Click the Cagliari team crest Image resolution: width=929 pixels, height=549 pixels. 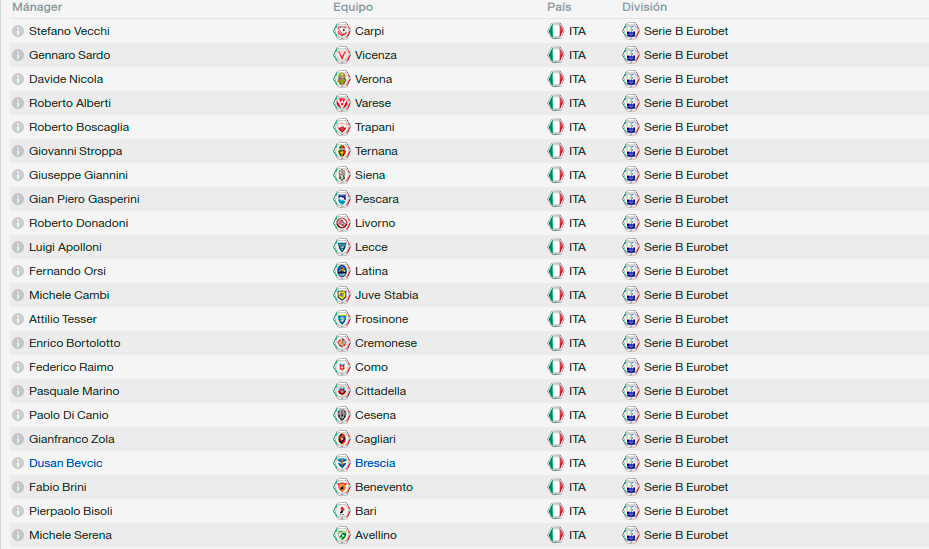coord(341,439)
